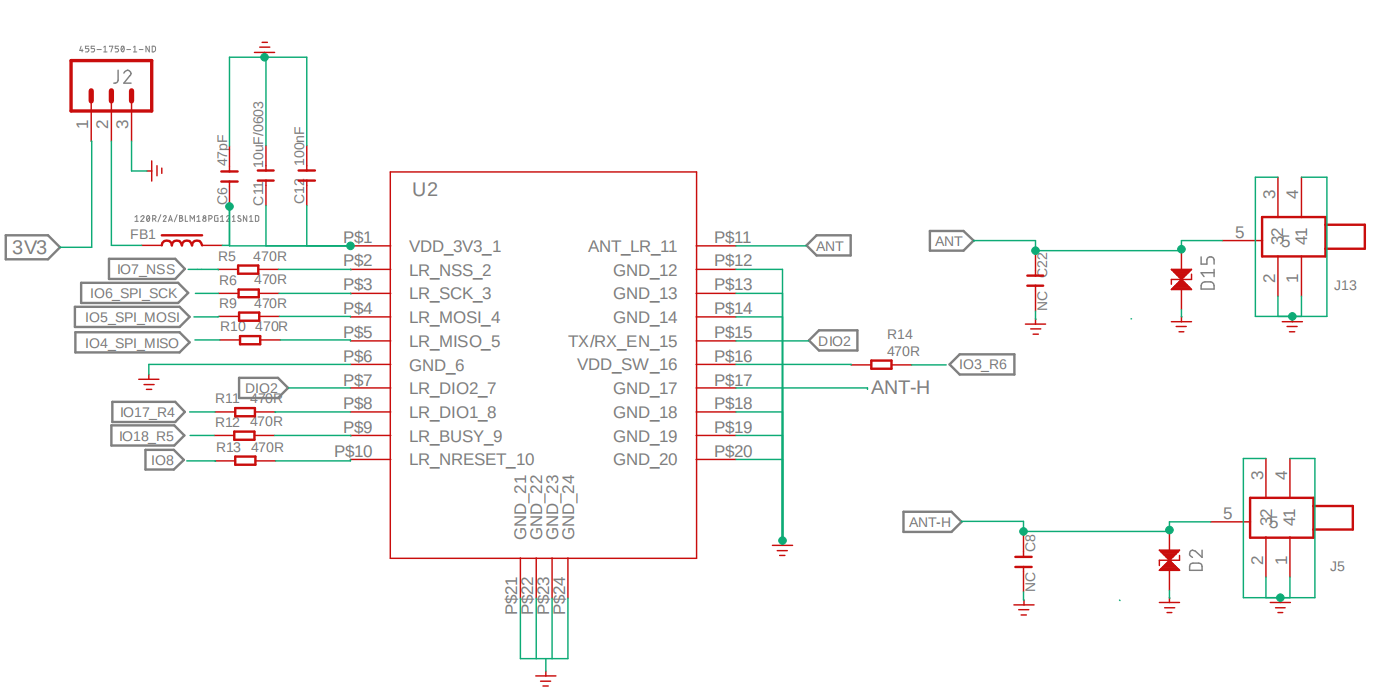Click the TX/RX_EN_15 pin name
The height and width of the screenshot is (698, 1395).
click(x=623, y=341)
